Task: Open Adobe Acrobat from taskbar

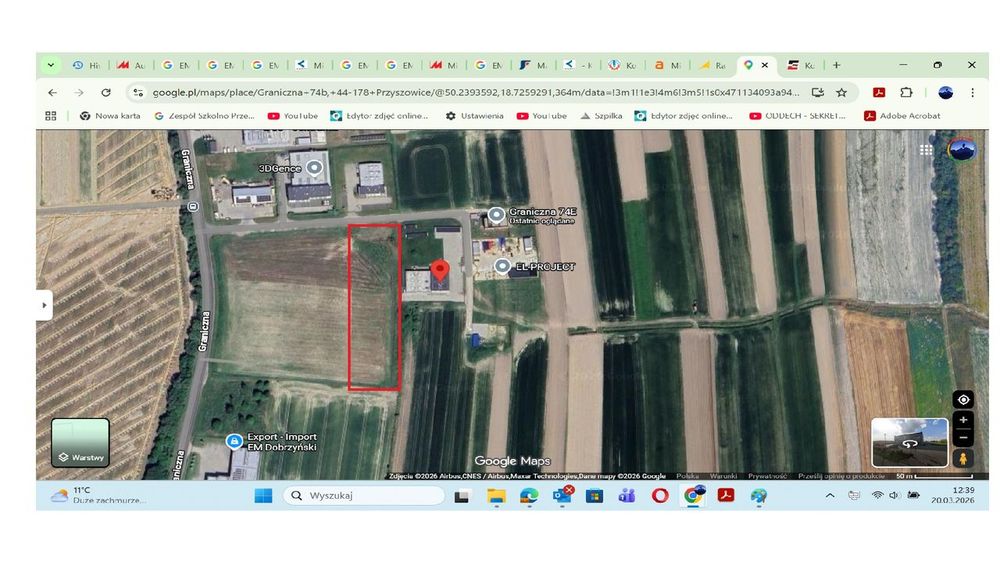Action: pyautogui.click(x=726, y=495)
